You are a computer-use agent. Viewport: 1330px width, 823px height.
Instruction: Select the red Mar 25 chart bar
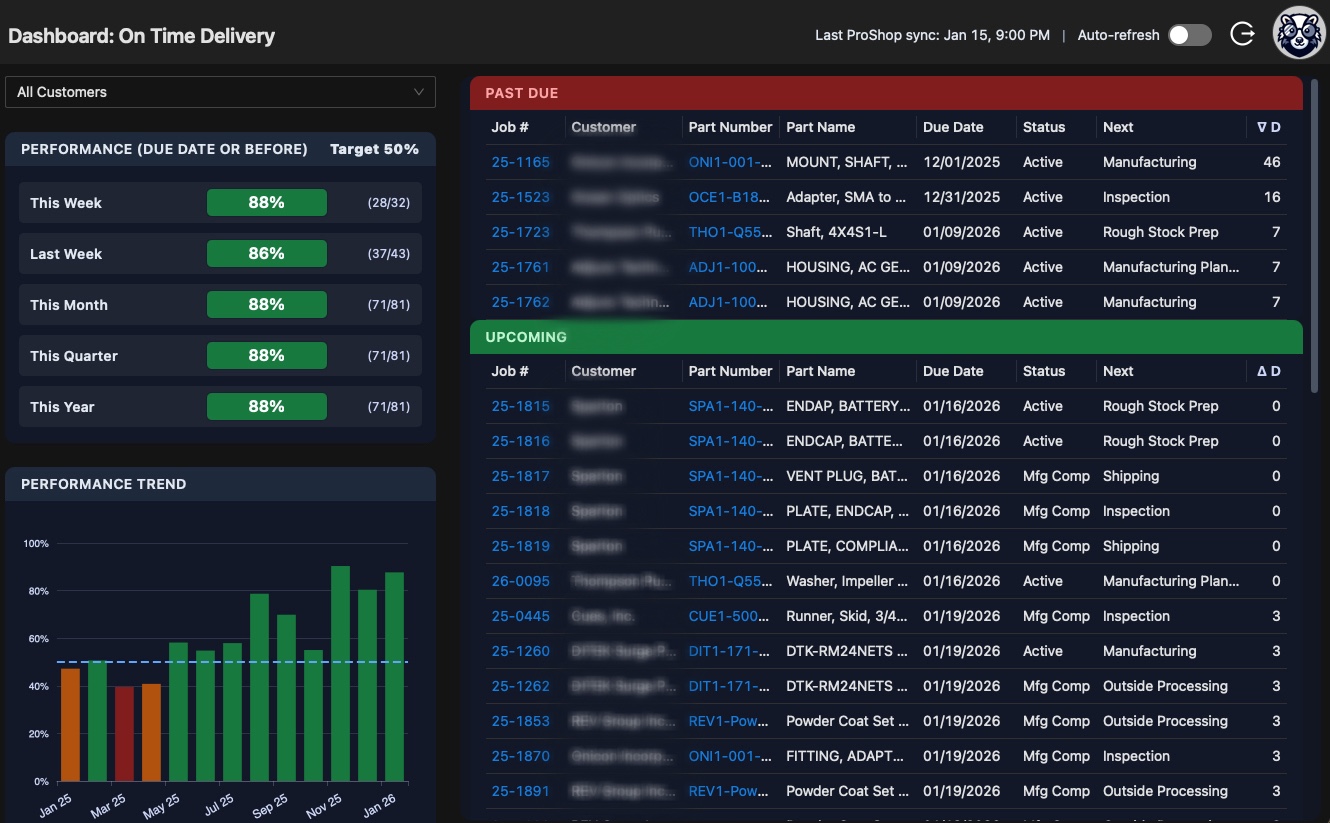(x=124, y=733)
